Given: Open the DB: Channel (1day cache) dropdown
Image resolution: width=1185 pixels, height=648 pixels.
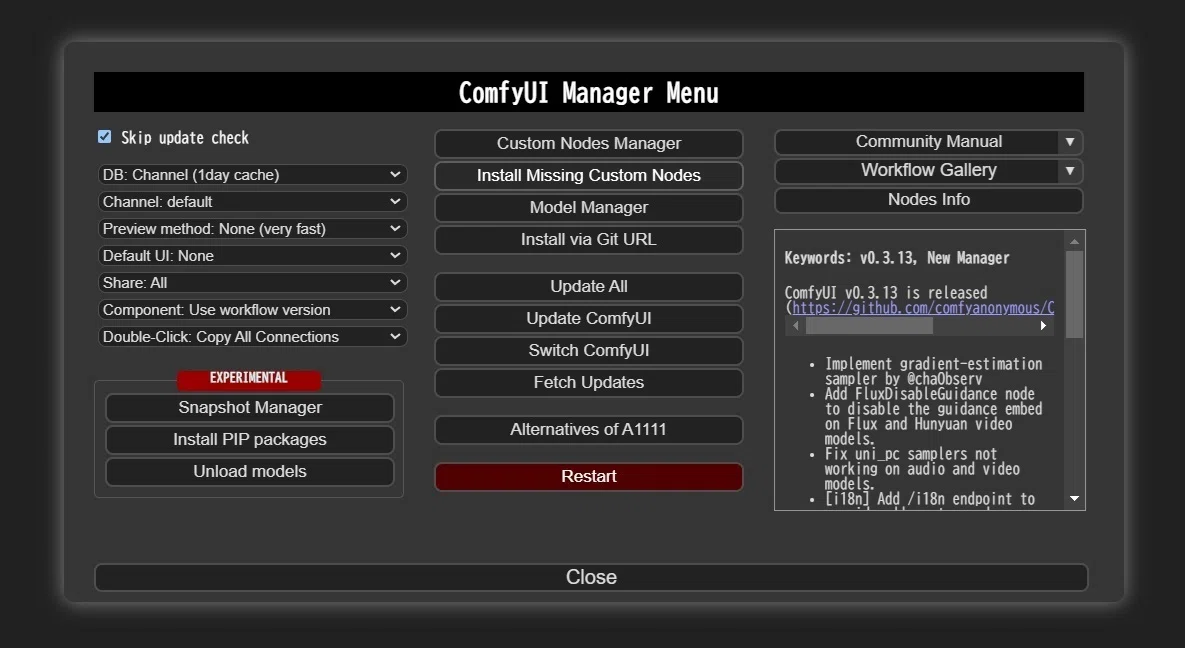Looking at the screenshot, I should (x=252, y=175).
